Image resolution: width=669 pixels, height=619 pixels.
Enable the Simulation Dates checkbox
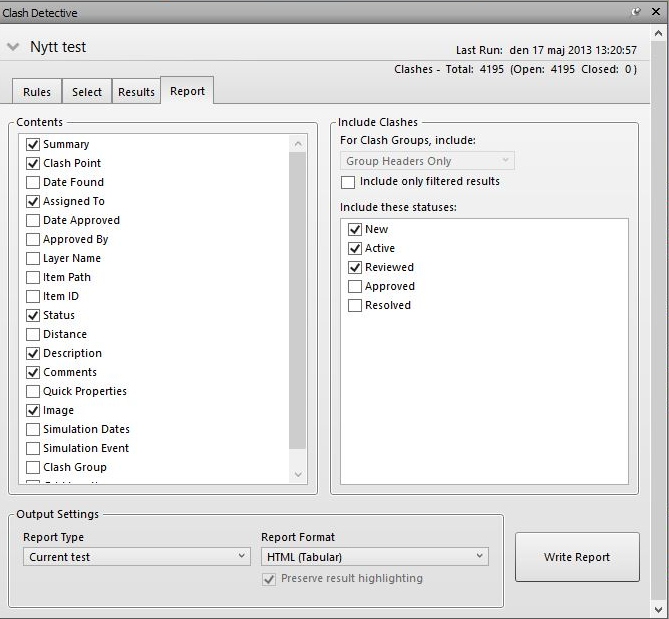click(x=33, y=429)
